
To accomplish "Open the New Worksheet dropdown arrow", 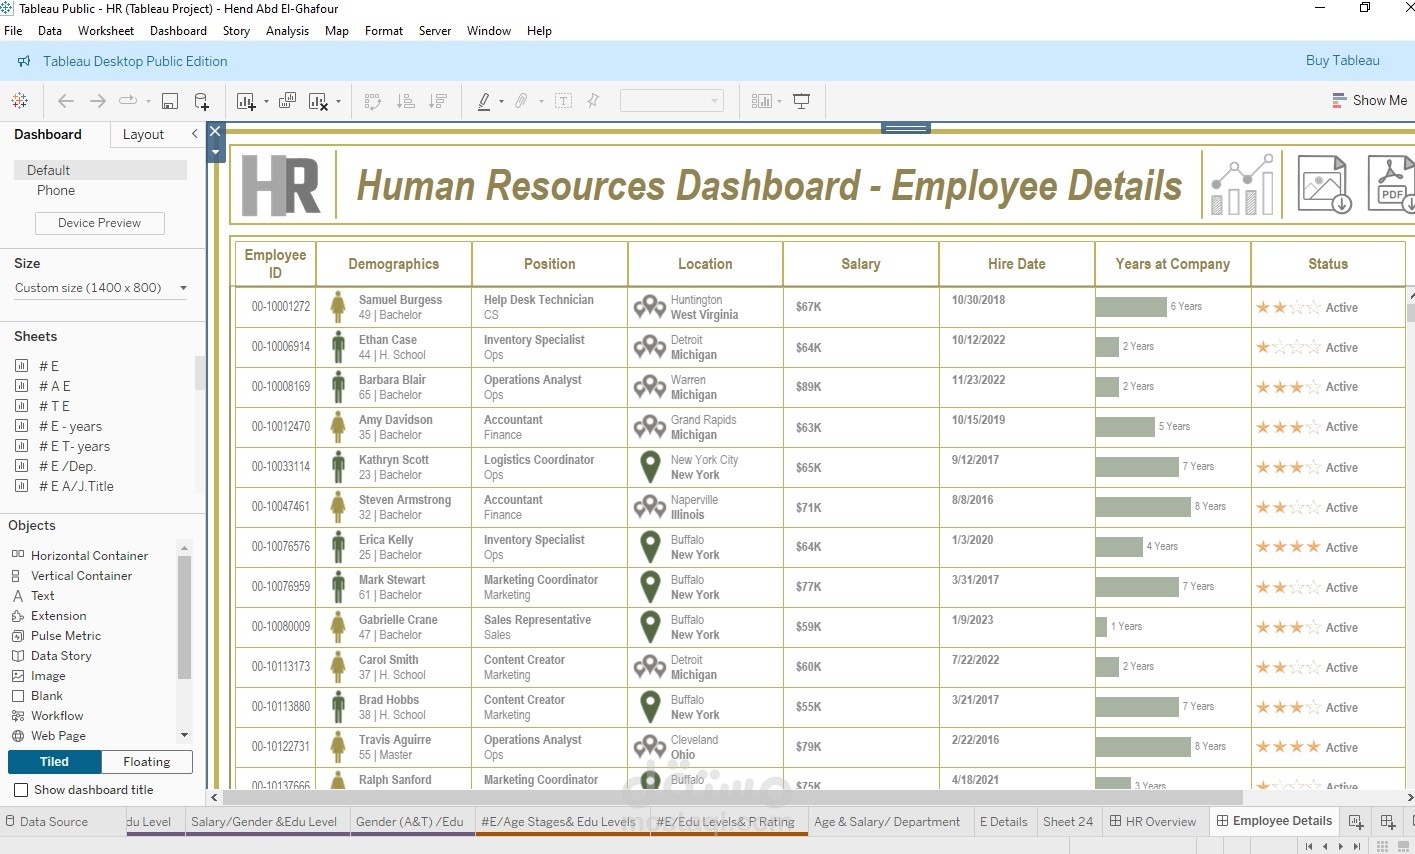I will click(266, 102).
